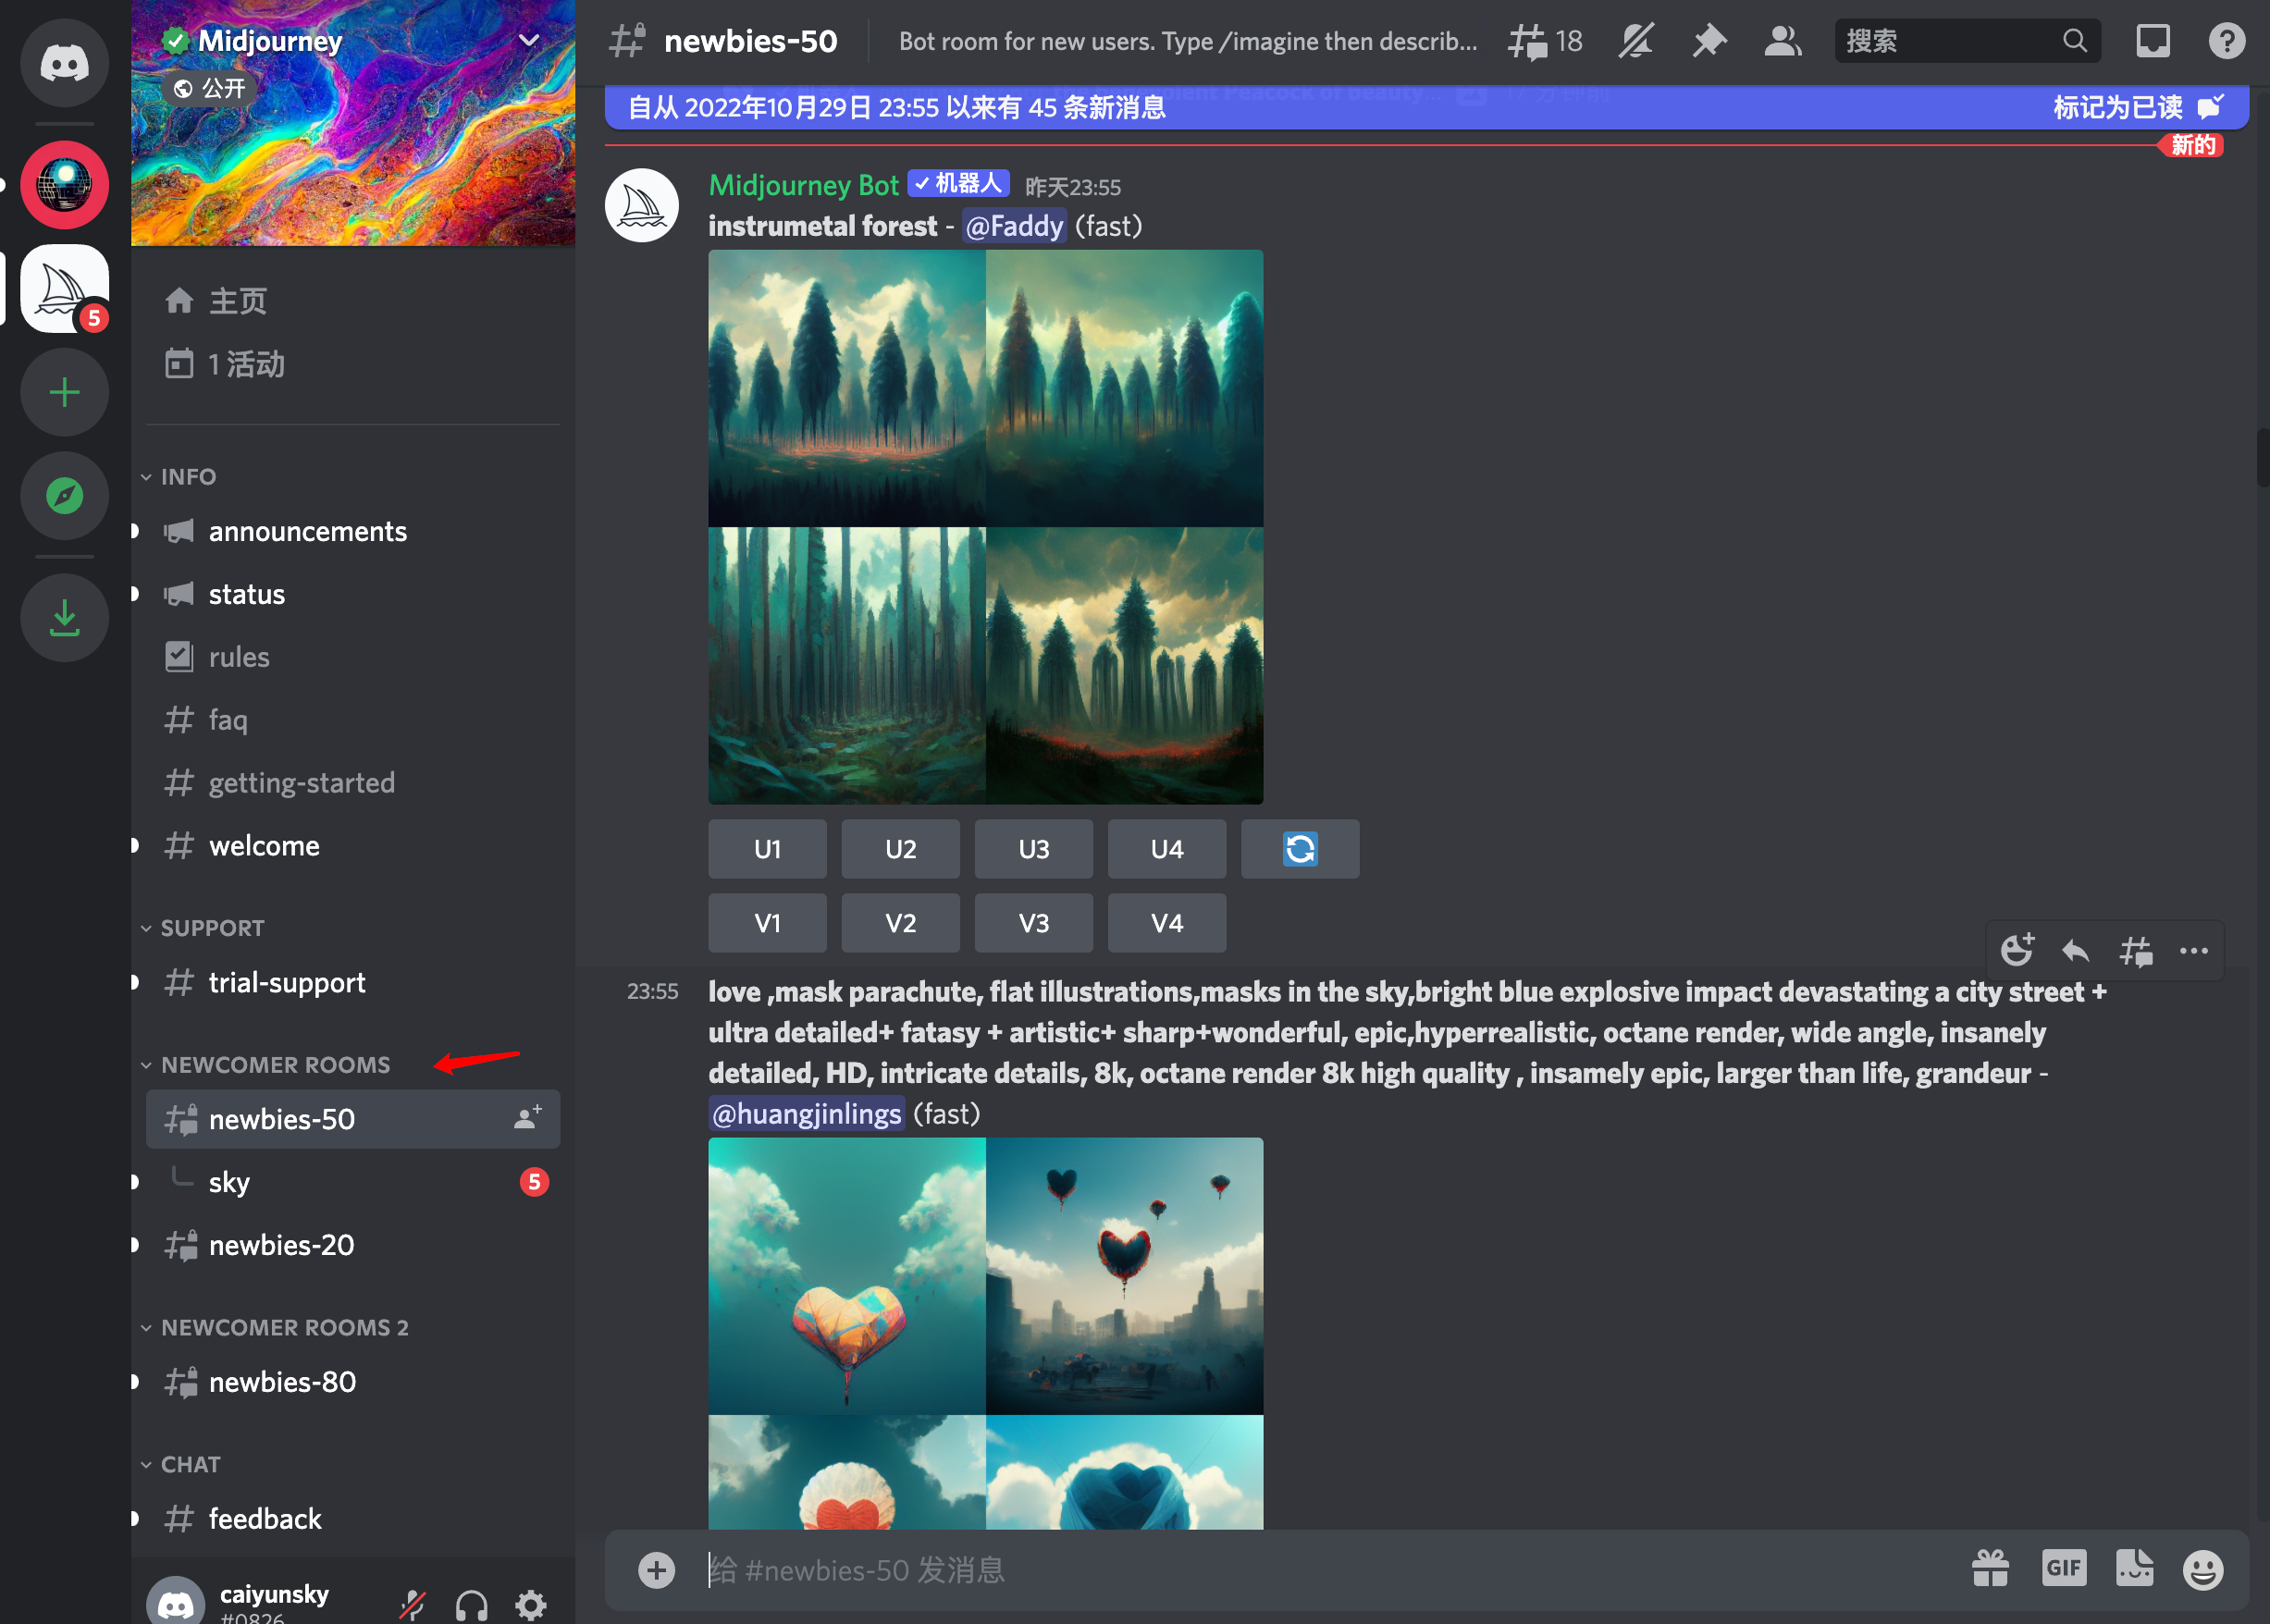Click the V2 variation button
The height and width of the screenshot is (1624, 2270).
coord(900,923)
